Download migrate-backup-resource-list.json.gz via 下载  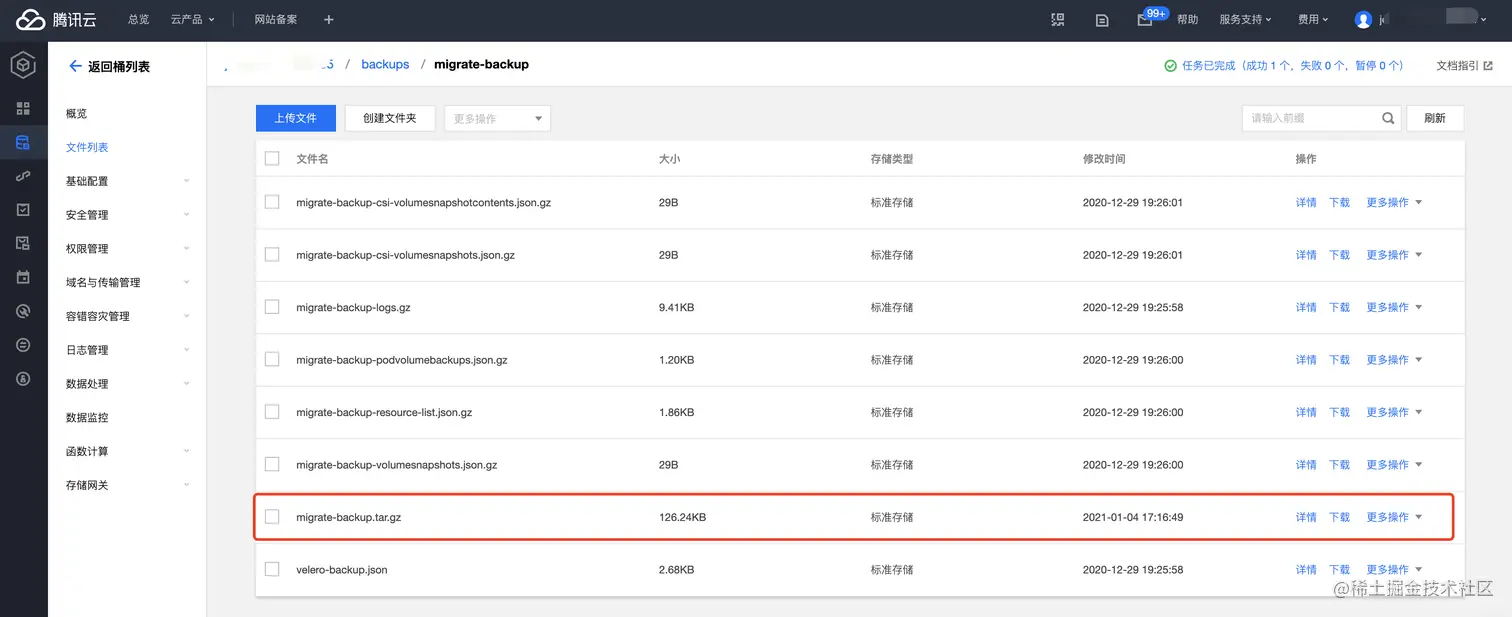1339,412
